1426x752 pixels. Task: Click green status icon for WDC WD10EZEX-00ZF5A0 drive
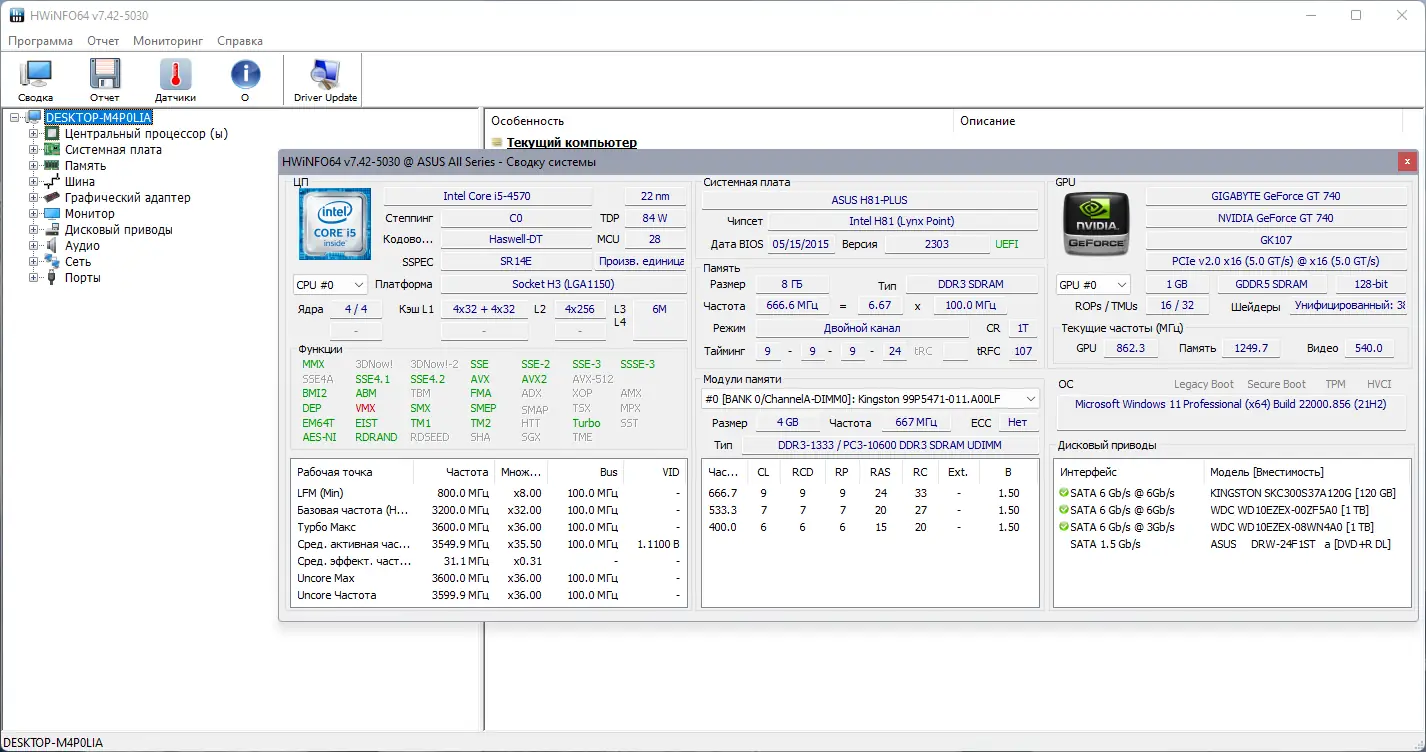(x=1063, y=510)
